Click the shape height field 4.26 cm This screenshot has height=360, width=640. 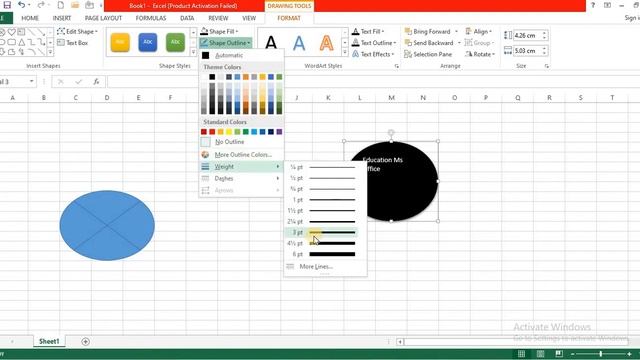click(x=527, y=36)
